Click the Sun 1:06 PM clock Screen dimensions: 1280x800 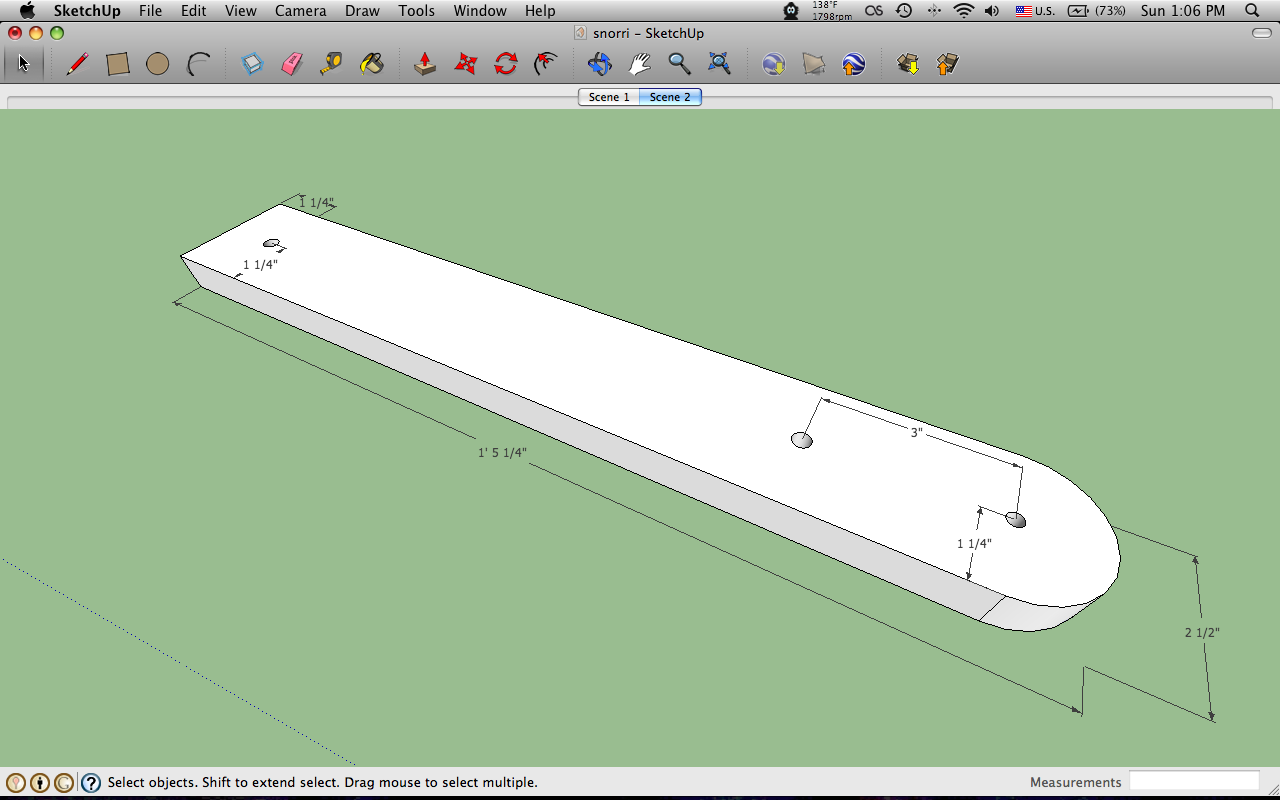pos(1183,11)
